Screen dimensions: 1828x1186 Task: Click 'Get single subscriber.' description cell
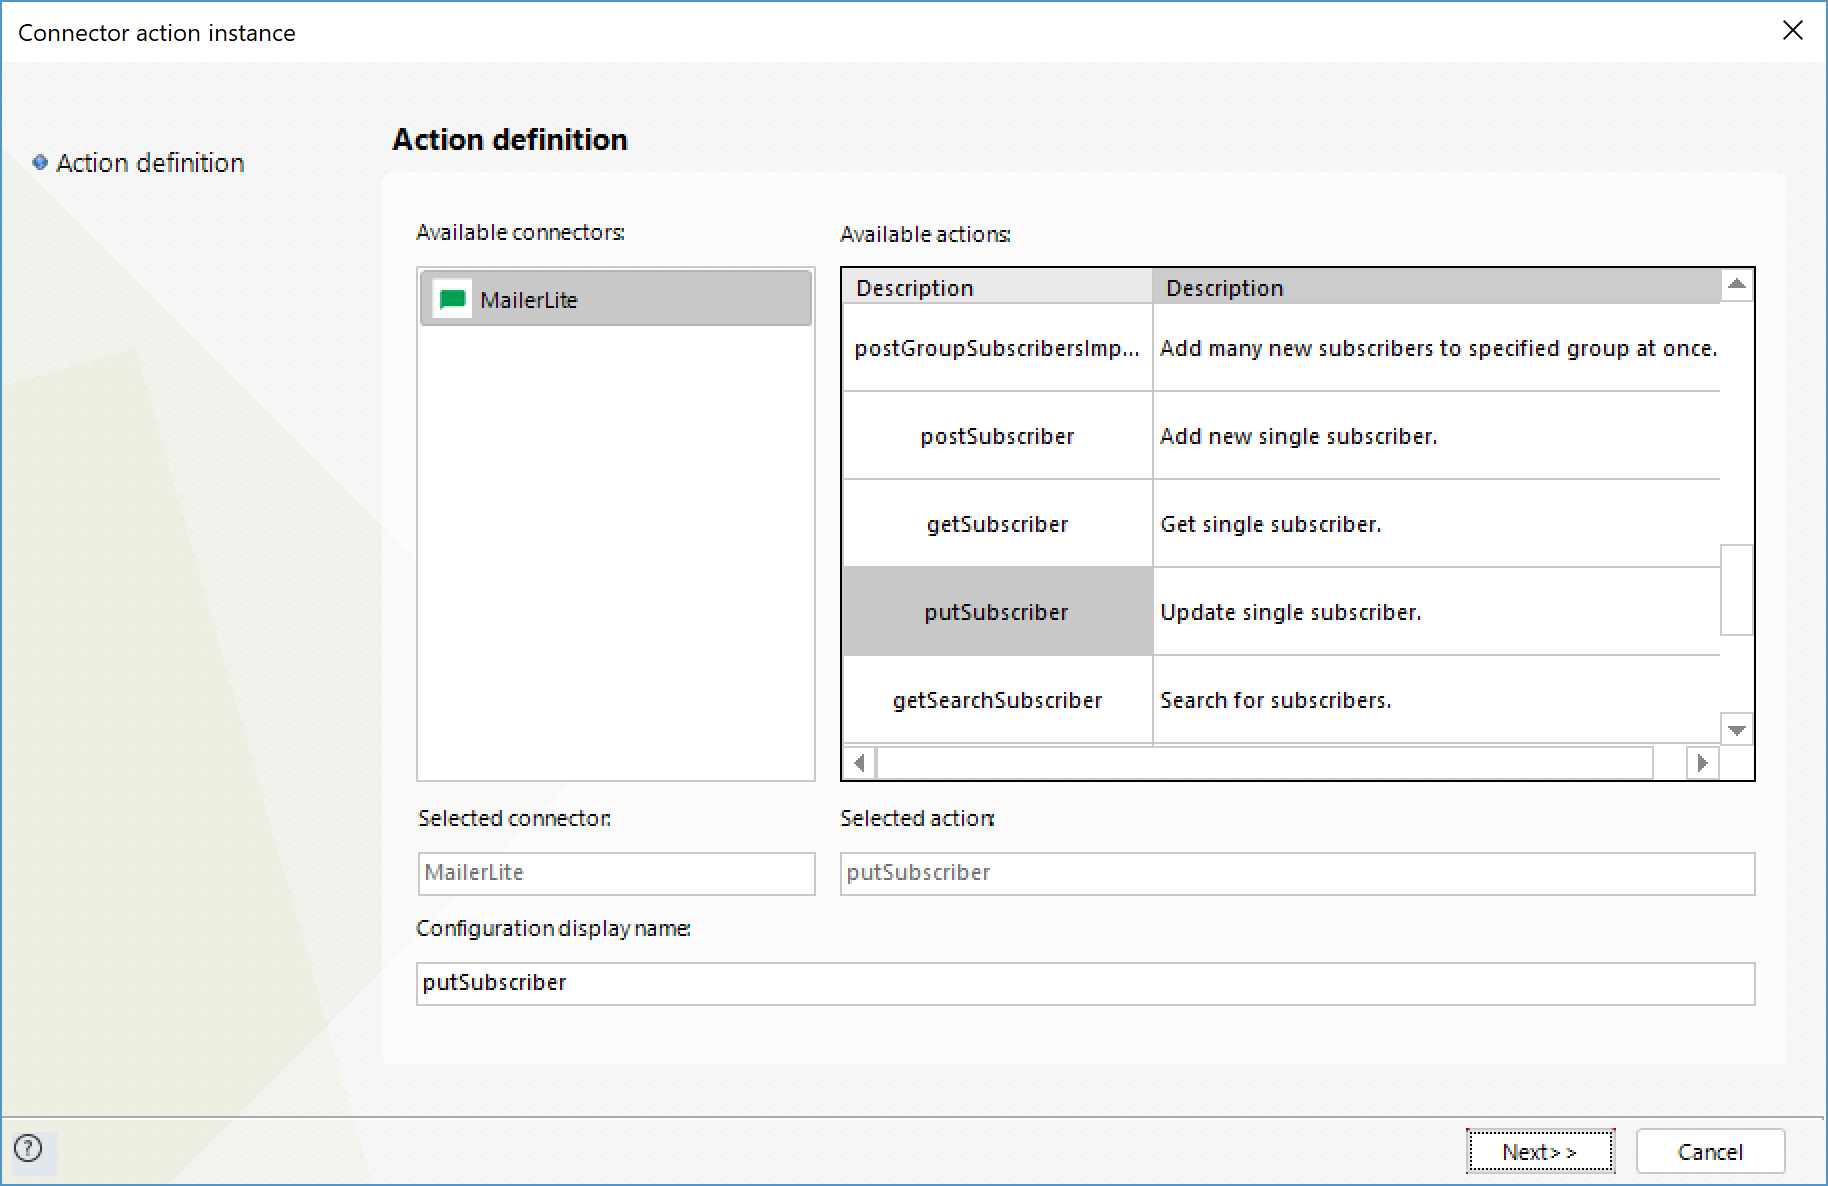pos(1437,524)
